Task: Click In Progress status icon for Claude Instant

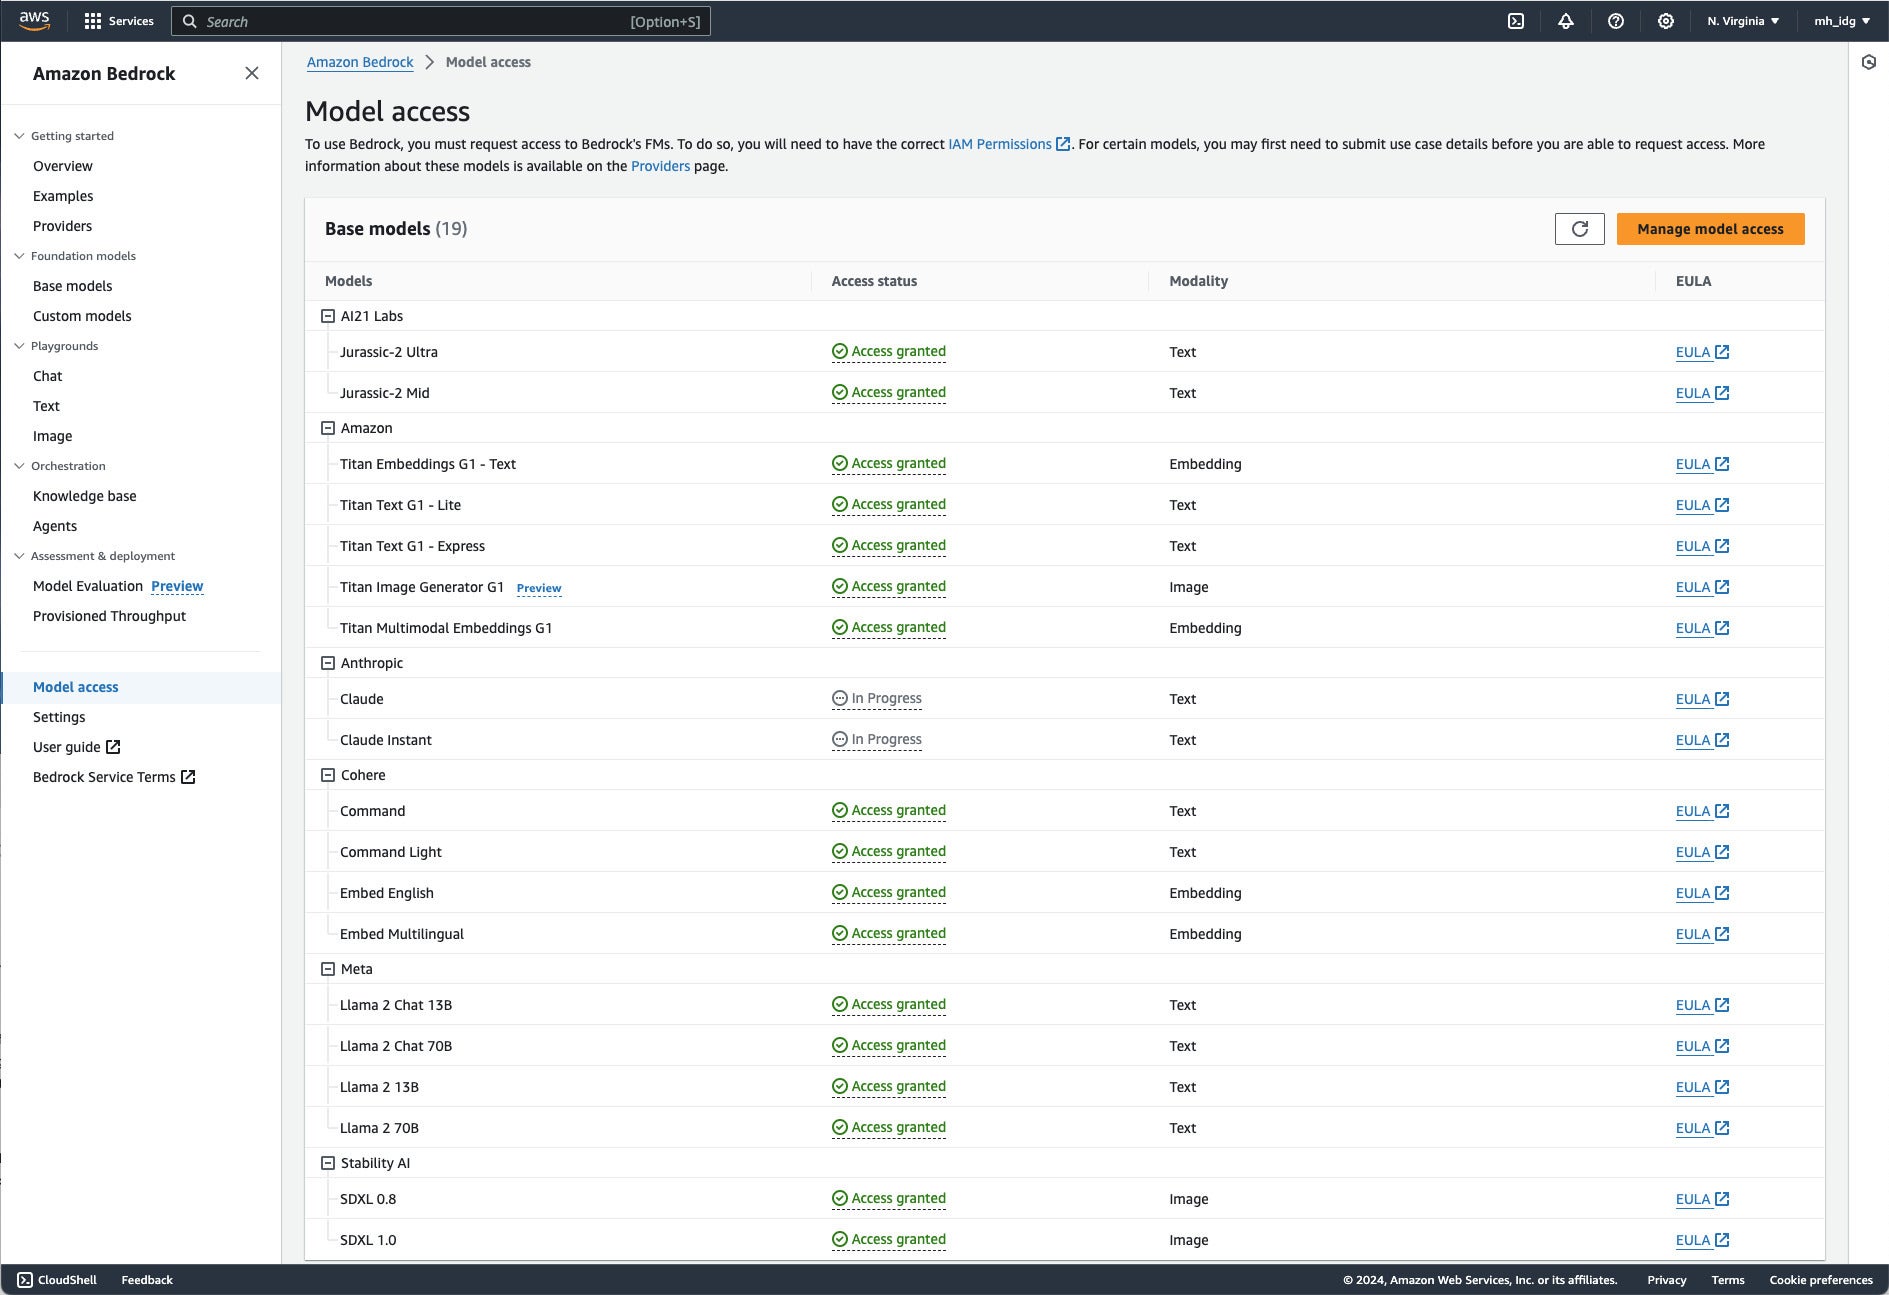Action: click(840, 740)
